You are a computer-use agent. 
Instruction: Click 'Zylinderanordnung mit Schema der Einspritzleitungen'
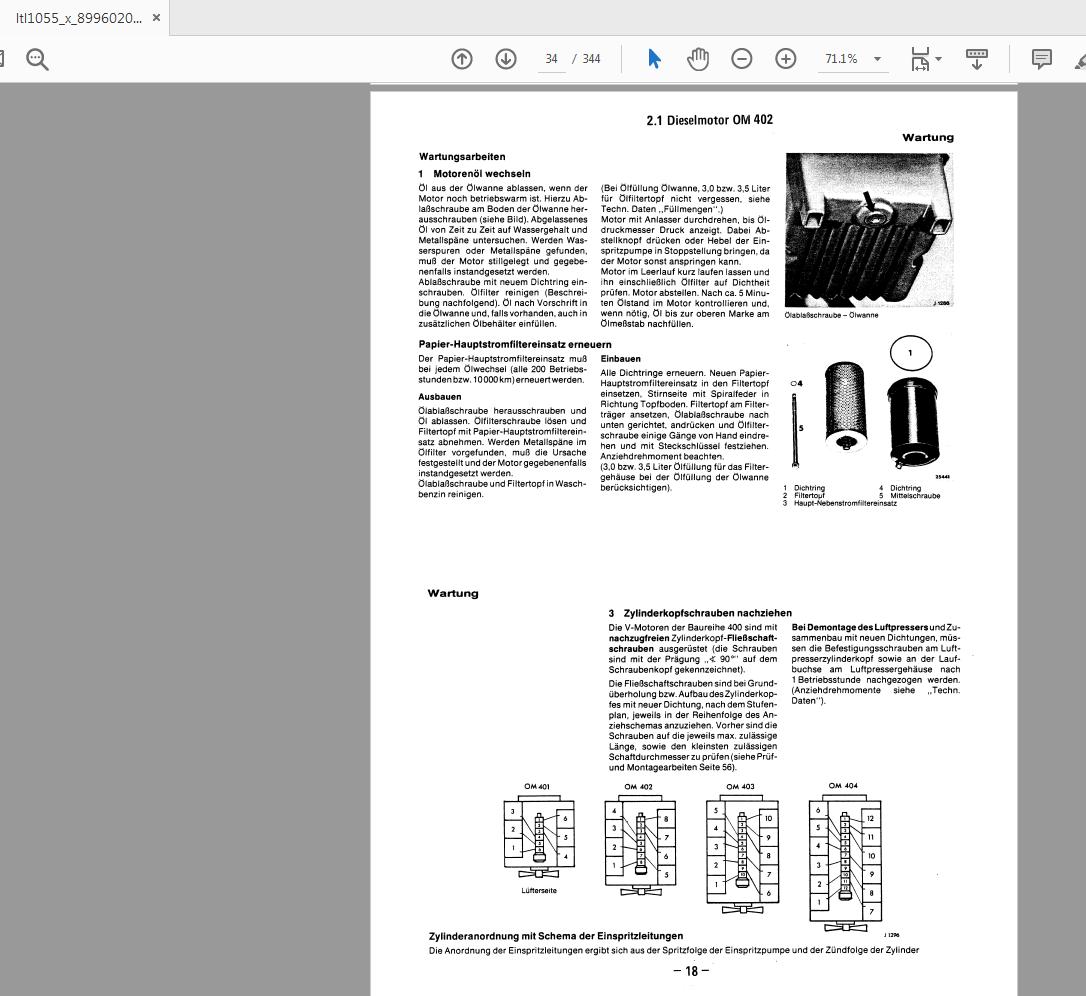[x=556, y=936]
